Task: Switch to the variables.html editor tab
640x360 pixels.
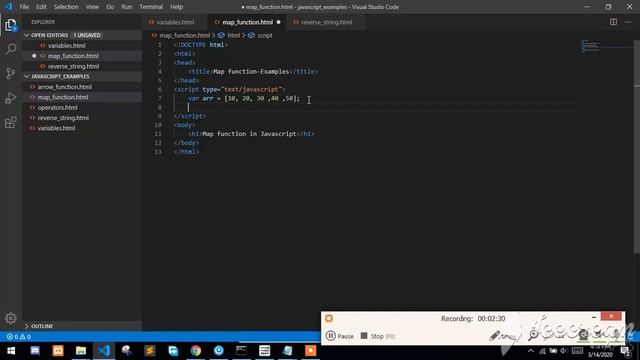Action: click(x=176, y=22)
